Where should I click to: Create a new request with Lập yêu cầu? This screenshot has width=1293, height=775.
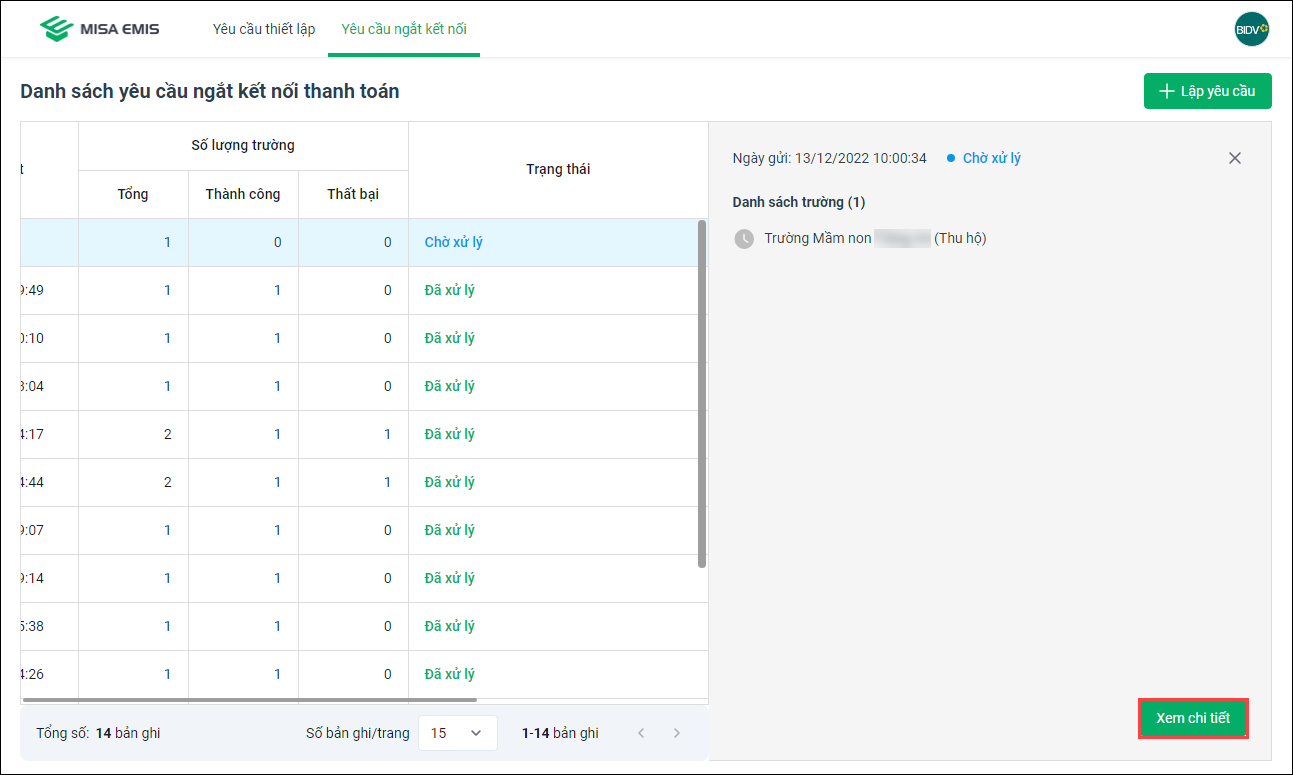tap(1207, 91)
